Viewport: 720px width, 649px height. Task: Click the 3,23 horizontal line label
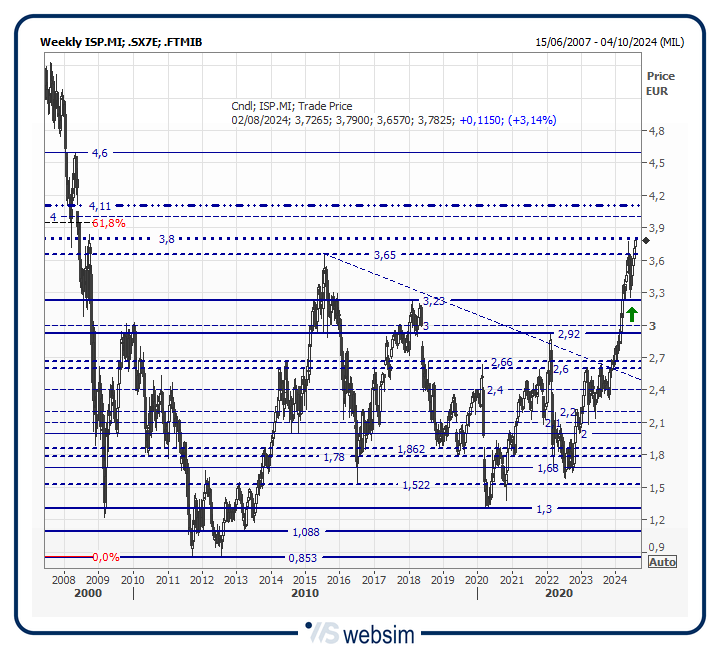433,300
